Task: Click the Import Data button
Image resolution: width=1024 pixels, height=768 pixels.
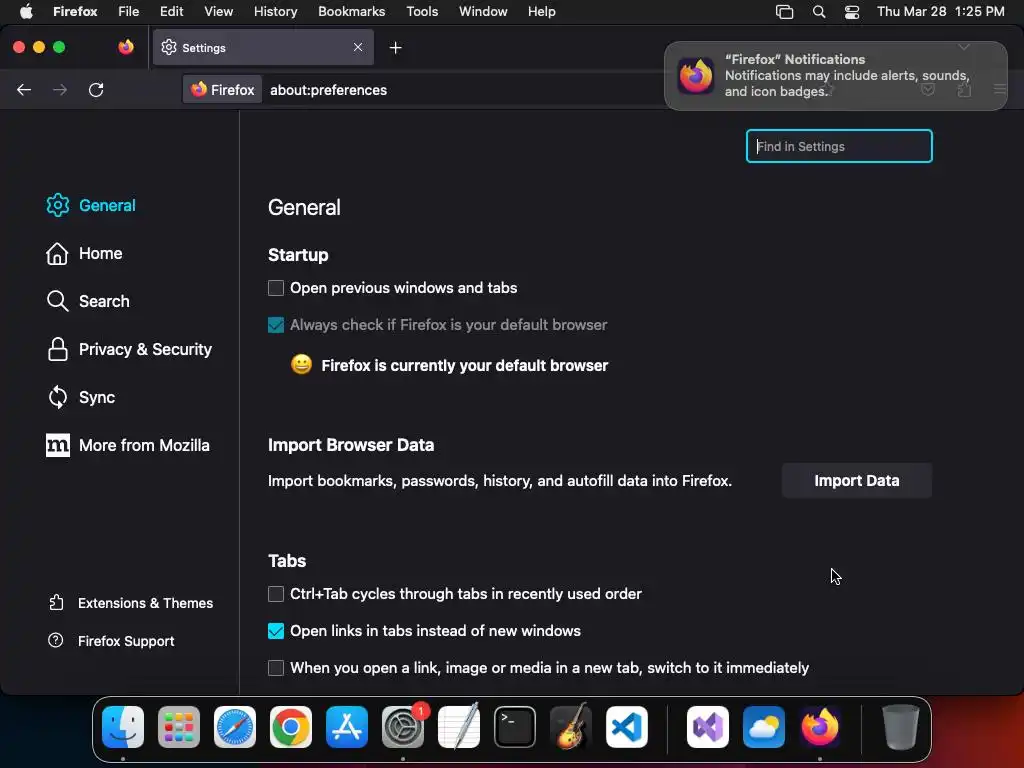Action: [x=857, y=481]
